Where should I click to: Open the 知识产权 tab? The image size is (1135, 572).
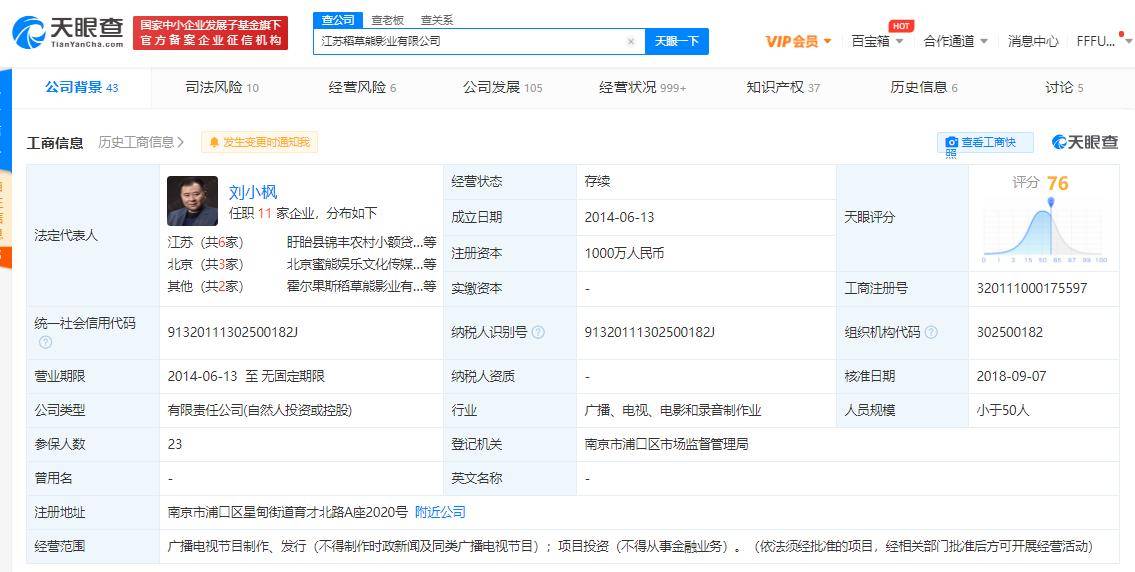coord(782,87)
